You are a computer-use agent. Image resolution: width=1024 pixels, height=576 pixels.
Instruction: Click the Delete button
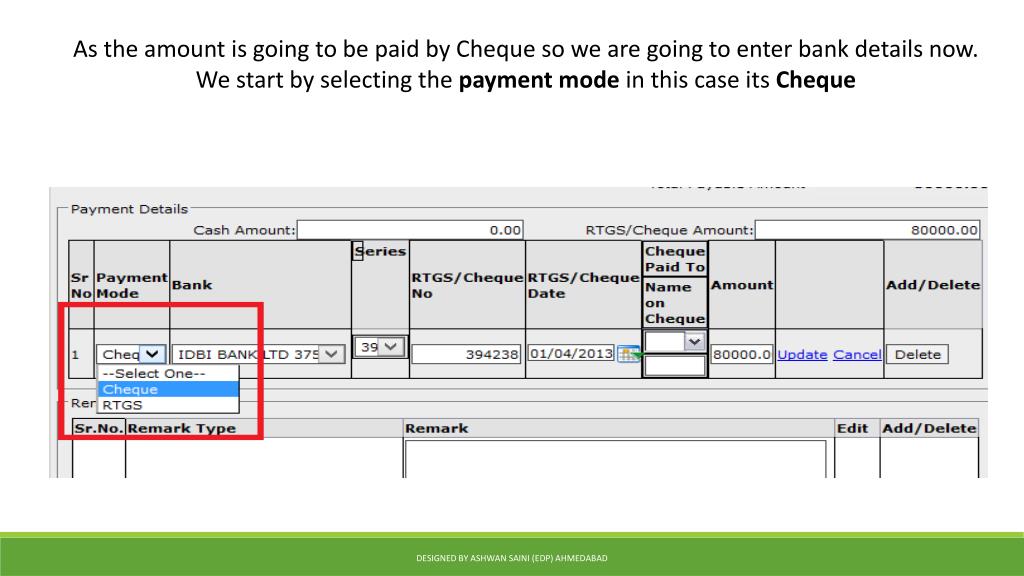click(918, 355)
